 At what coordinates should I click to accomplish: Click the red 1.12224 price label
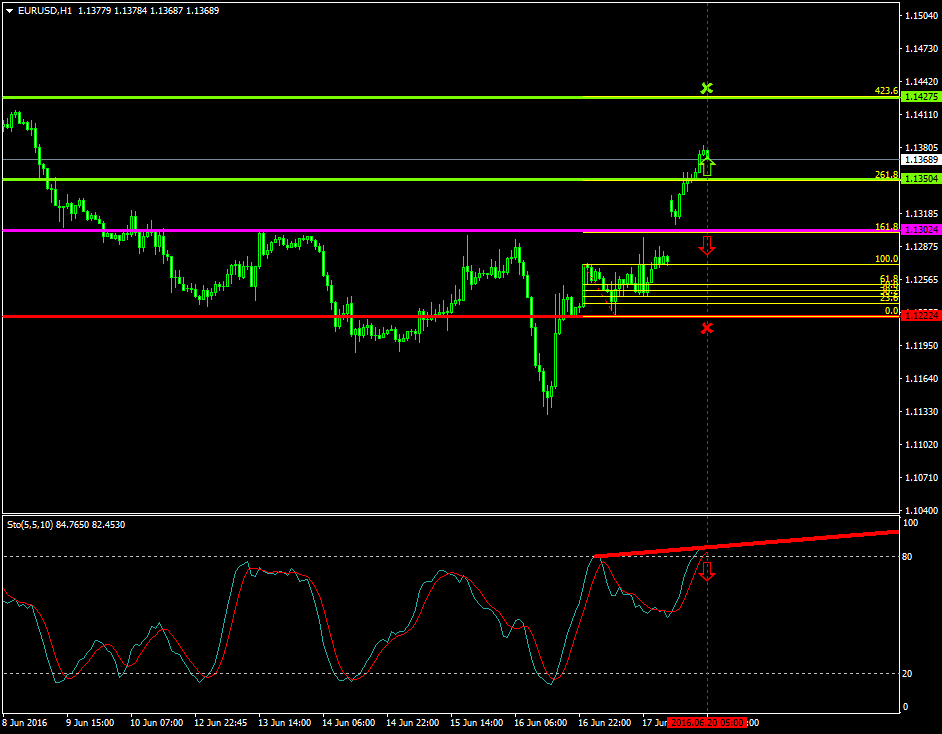919,315
